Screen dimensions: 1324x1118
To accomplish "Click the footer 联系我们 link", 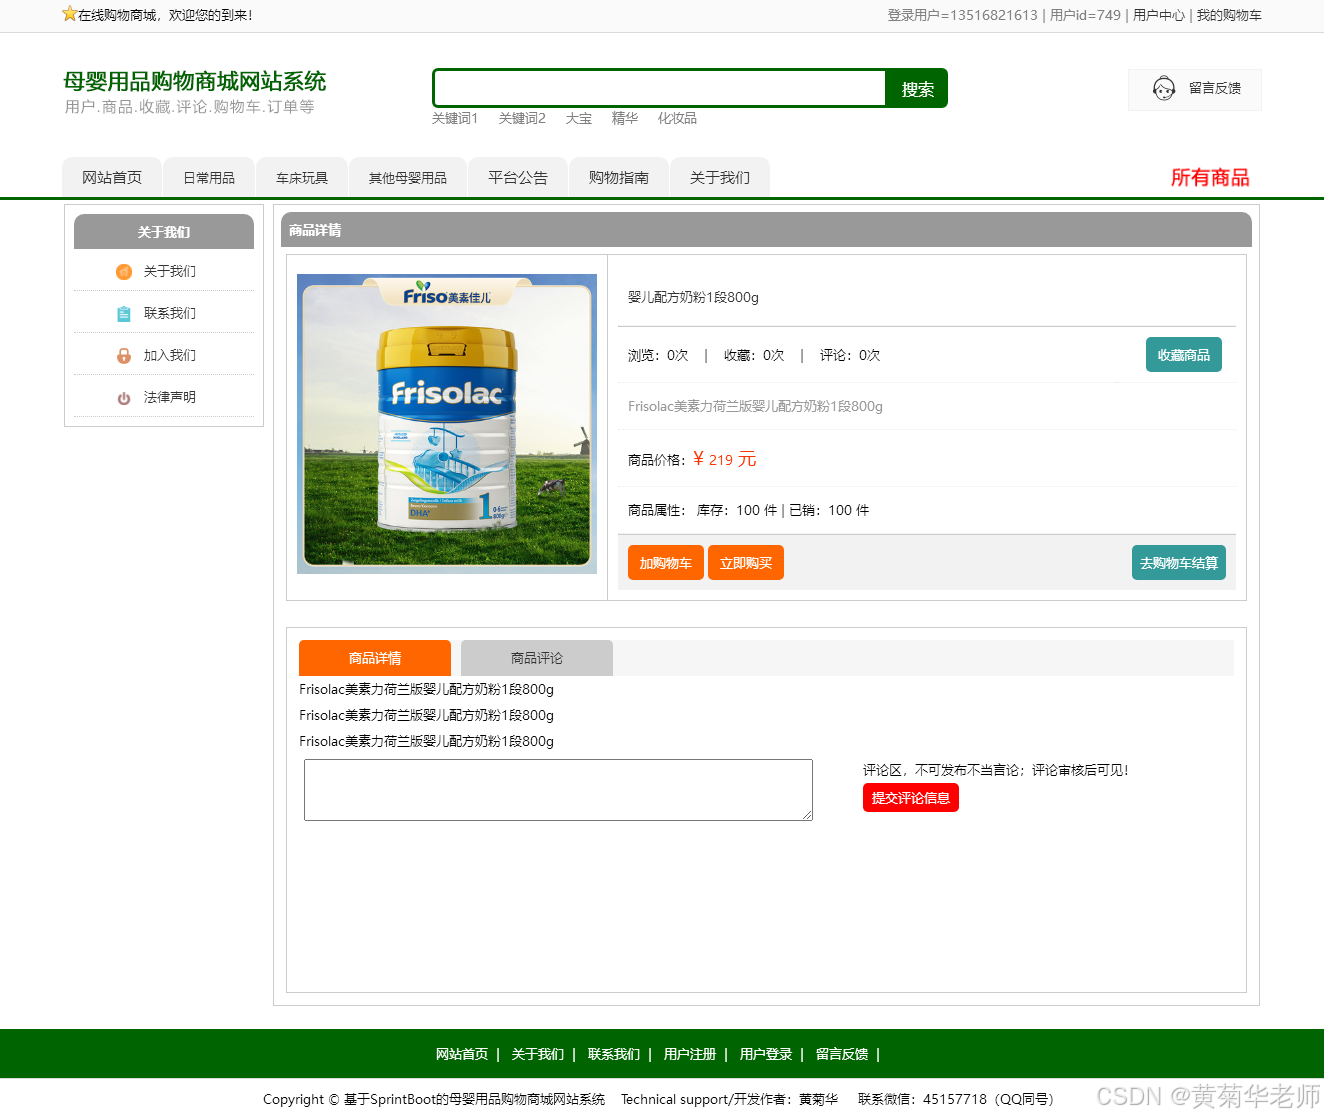I will (x=614, y=1054).
